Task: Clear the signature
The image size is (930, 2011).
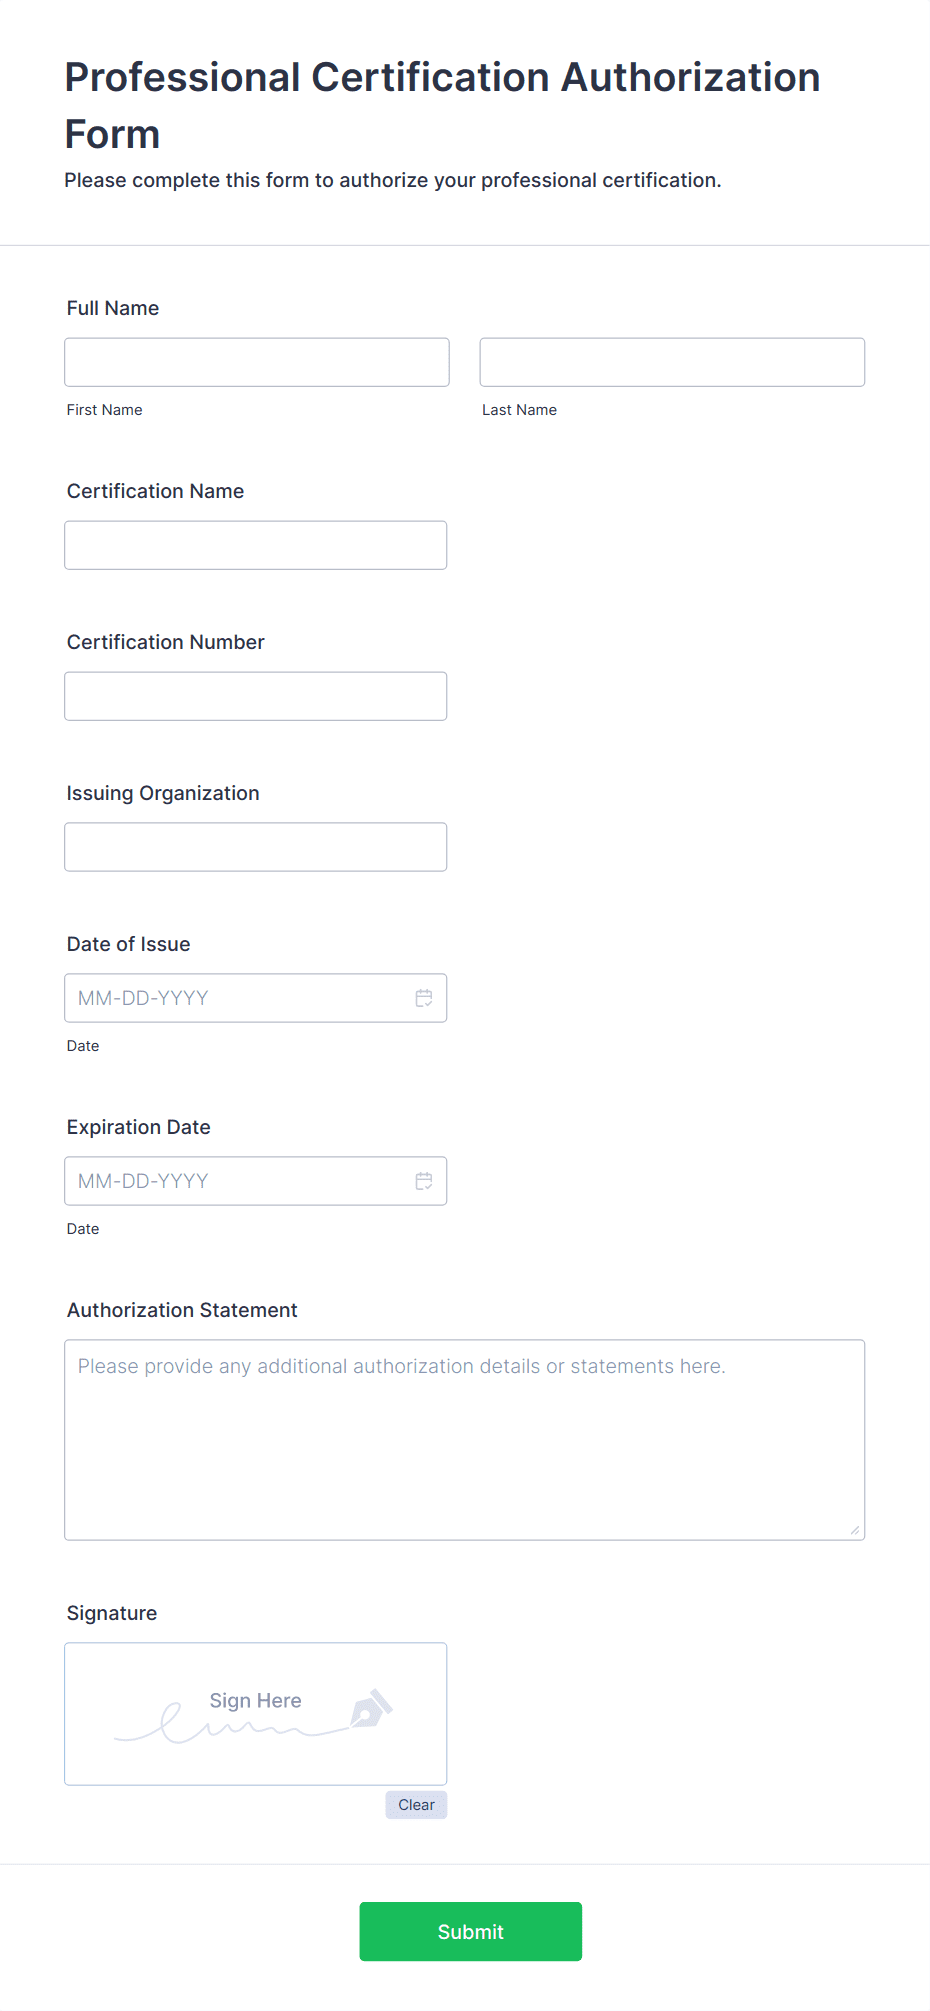Action: click(416, 1805)
